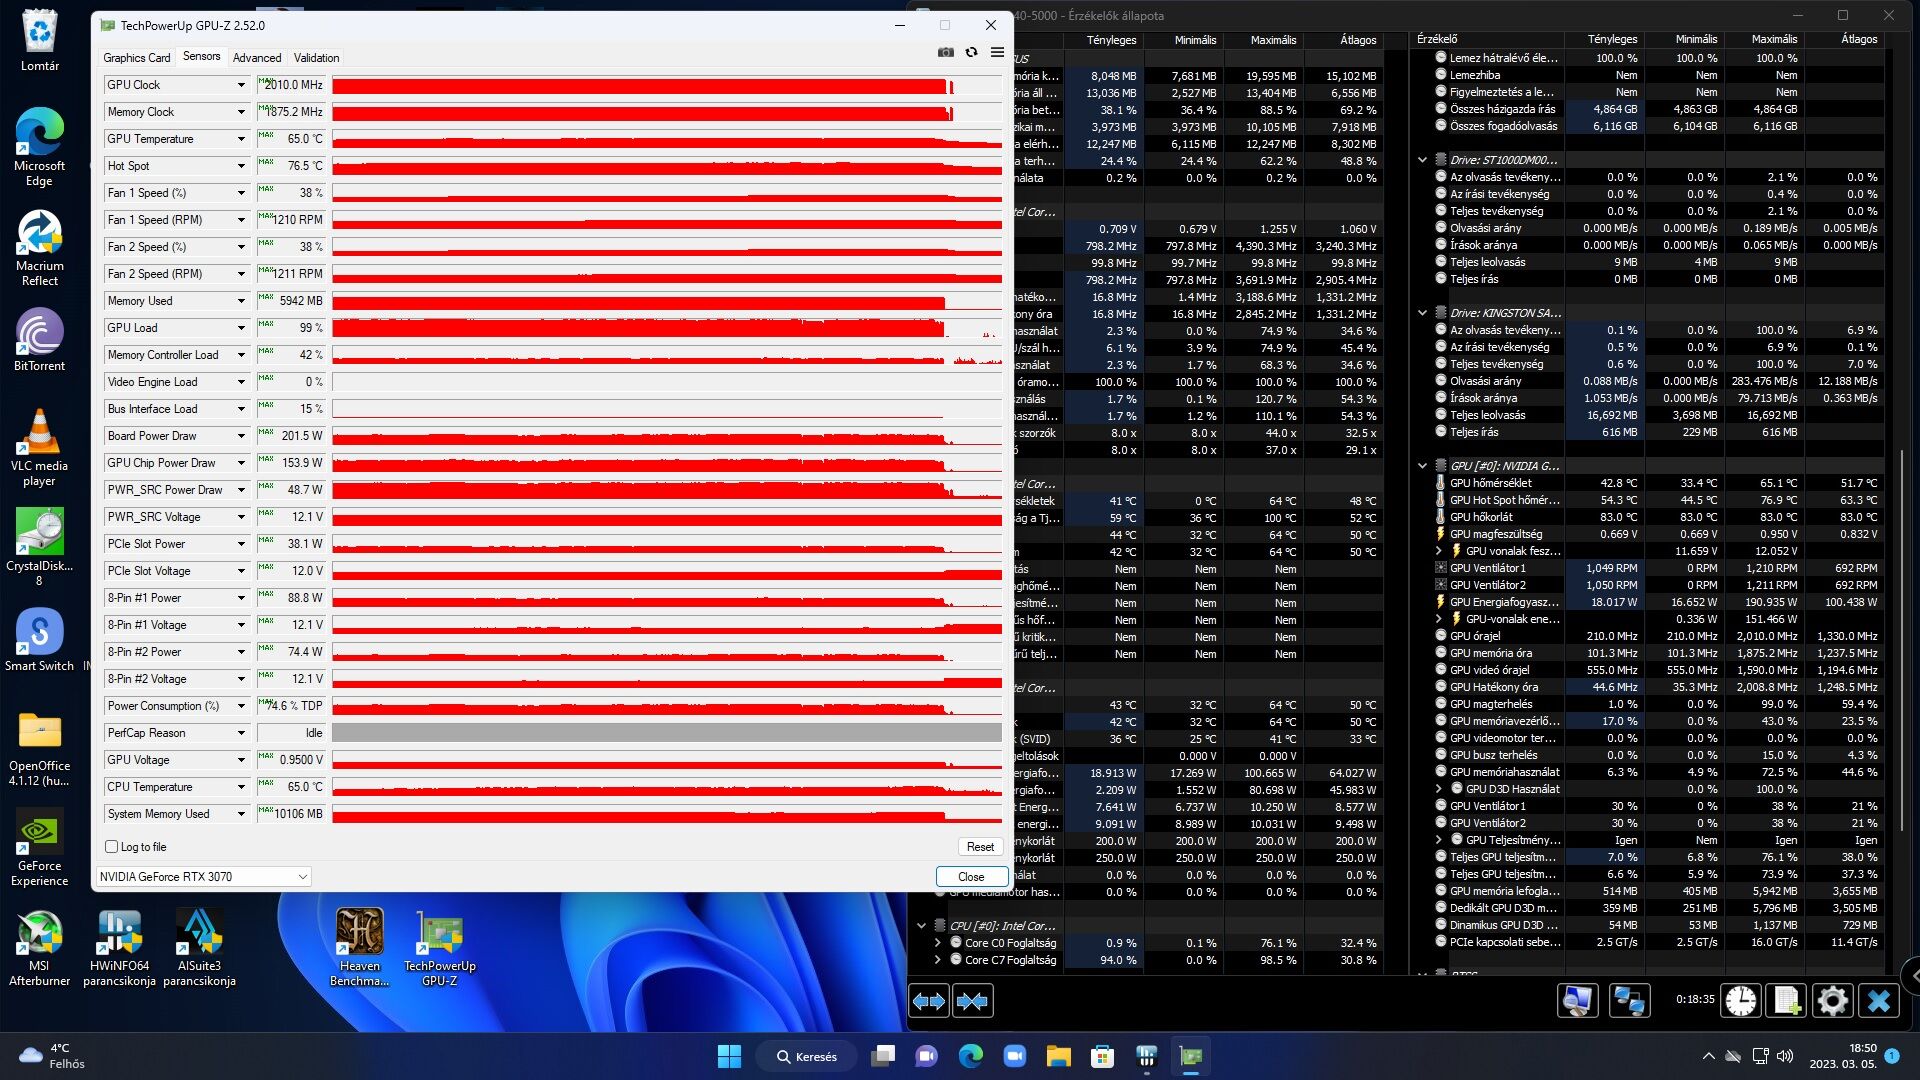
Task: Click HWiNFO log file add icon
Action: tap(1787, 1001)
